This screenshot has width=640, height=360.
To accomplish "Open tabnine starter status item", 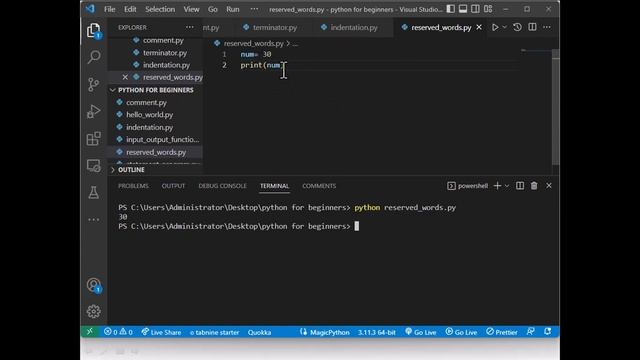I will [x=214, y=332].
